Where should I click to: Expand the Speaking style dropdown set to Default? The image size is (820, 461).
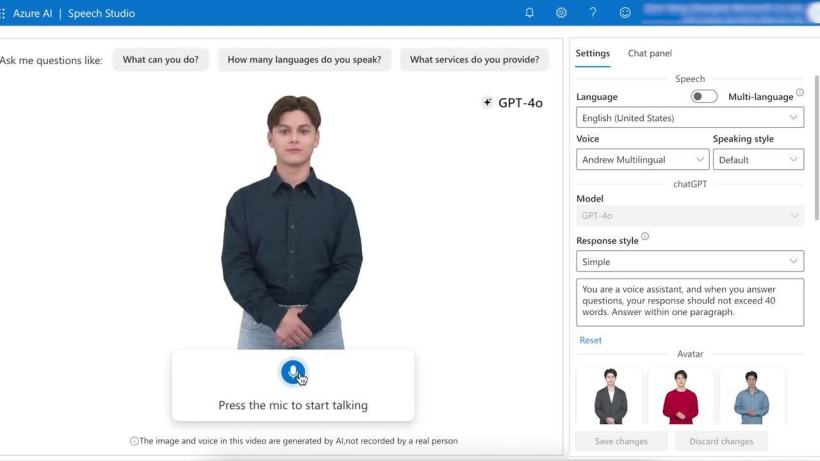[757, 160]
